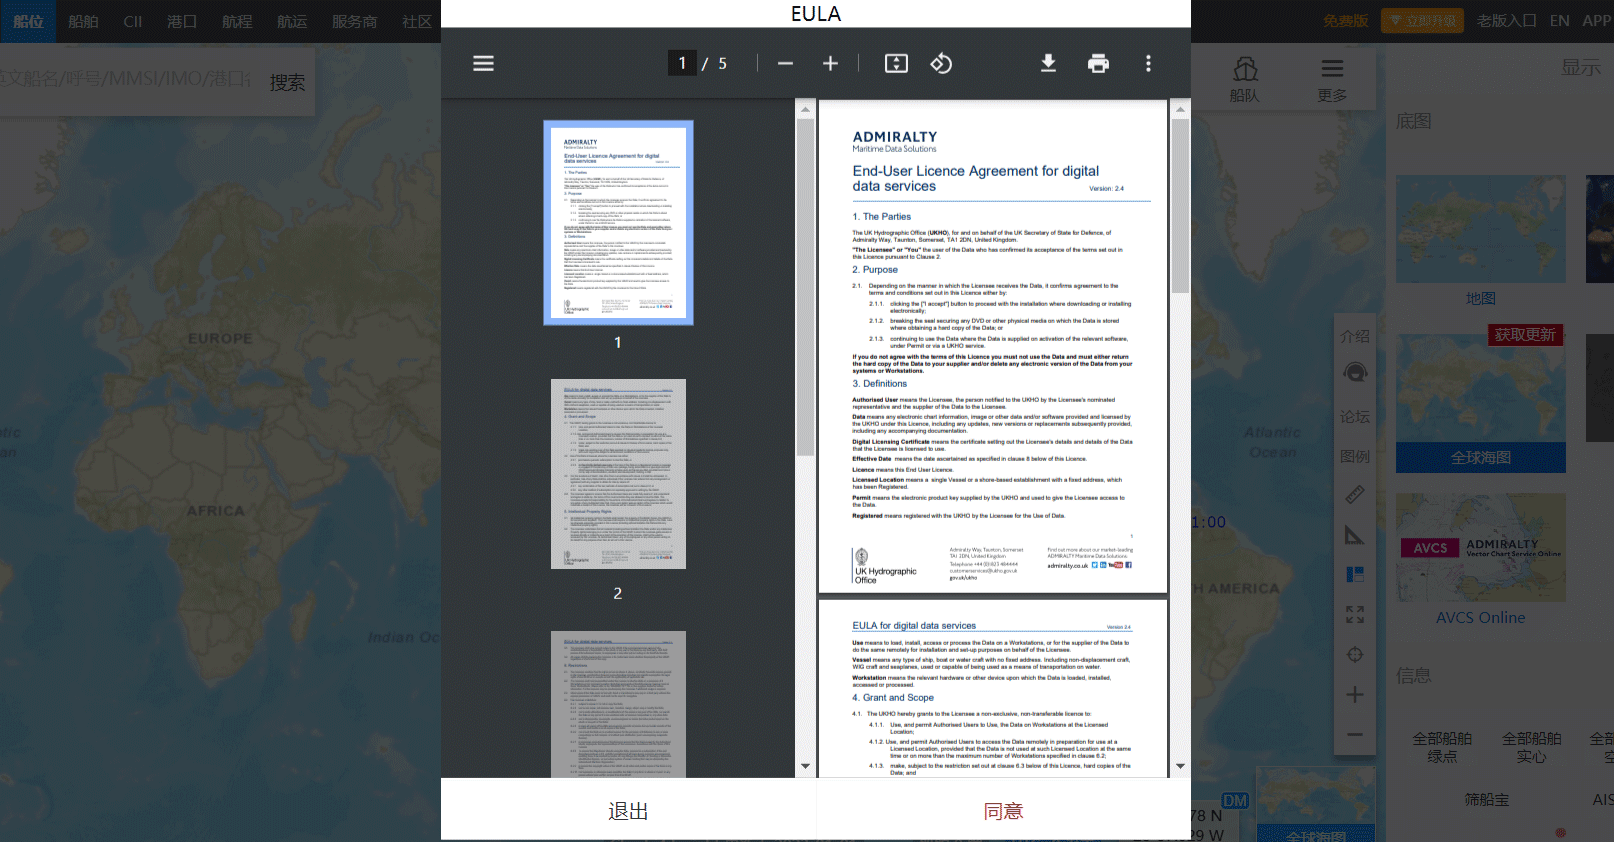Viewport: 1614px width, 842px height.
Task: Click the 搜索 search button
Action: point(287,83)
